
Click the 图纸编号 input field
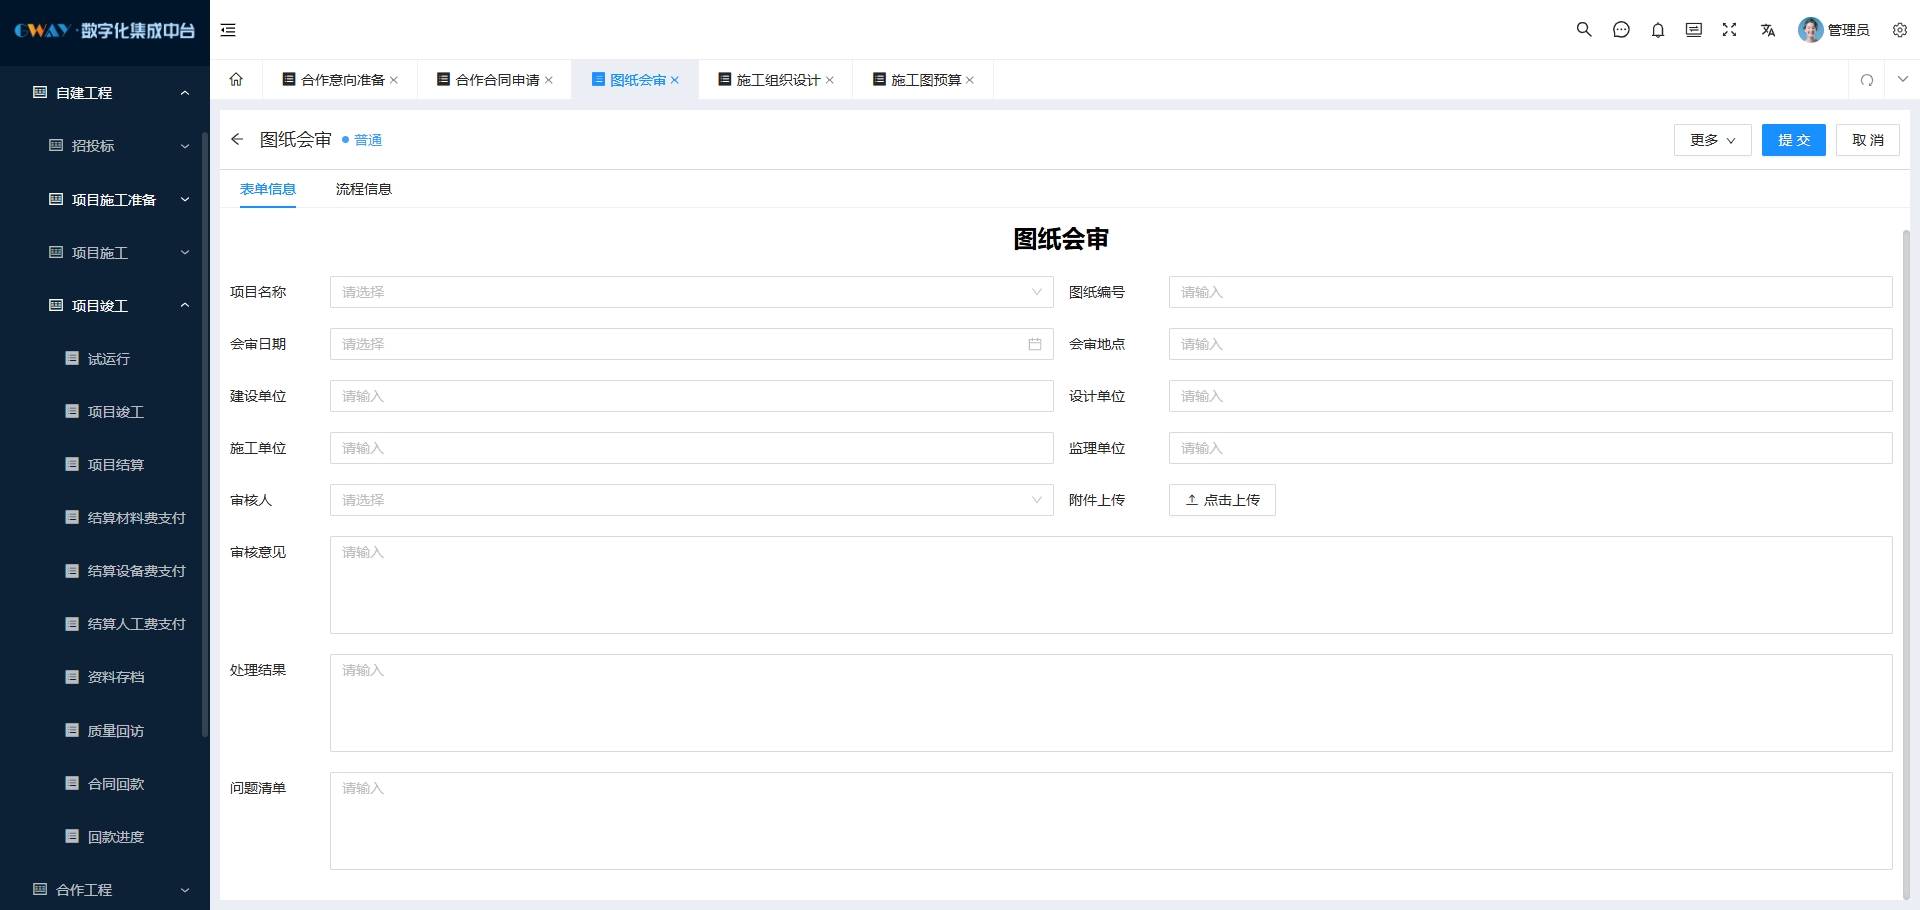[1530, 292]
